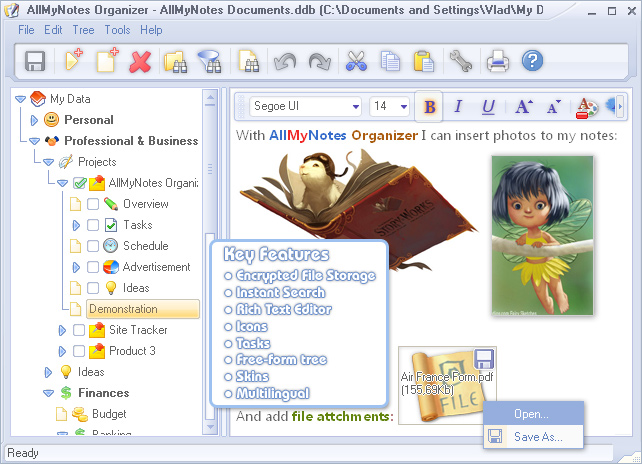The width and height of the screenshot is (642, 464).
Task: Check the Product 3 checkbox
Action: click(79, 351)
